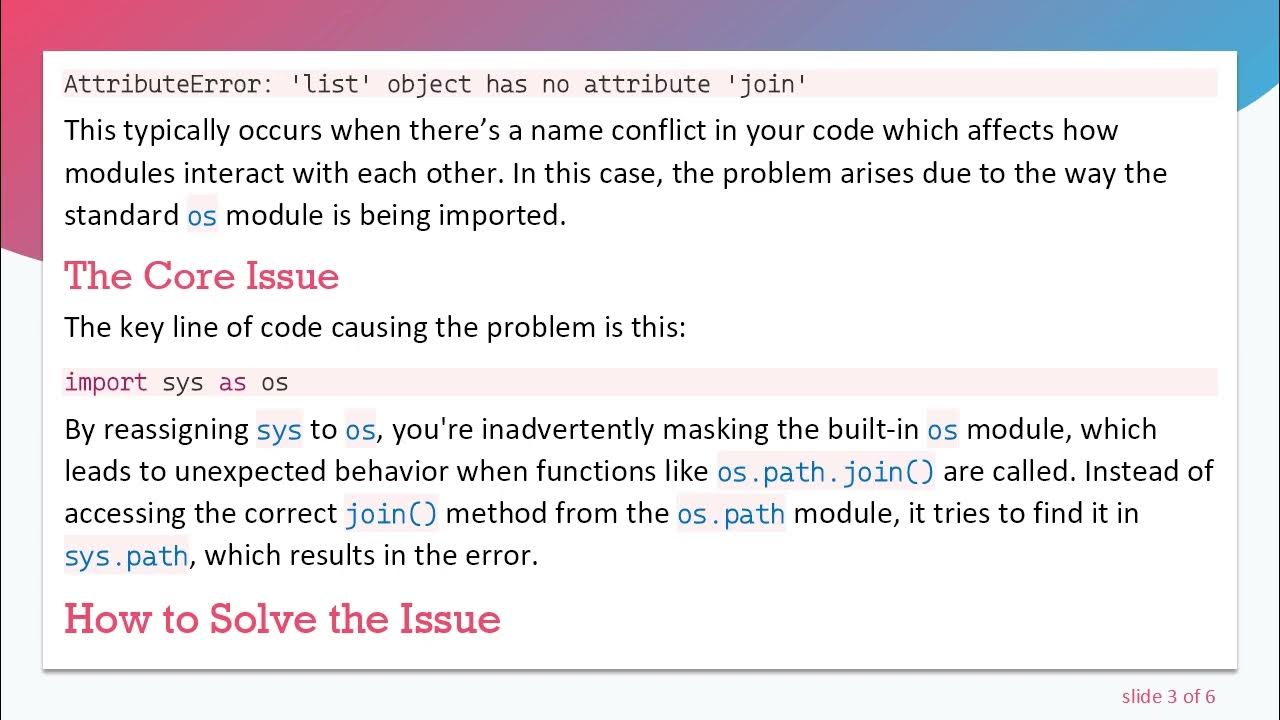Click the AttributeError code line at top

pyautogui.click(x=435, y=84)
